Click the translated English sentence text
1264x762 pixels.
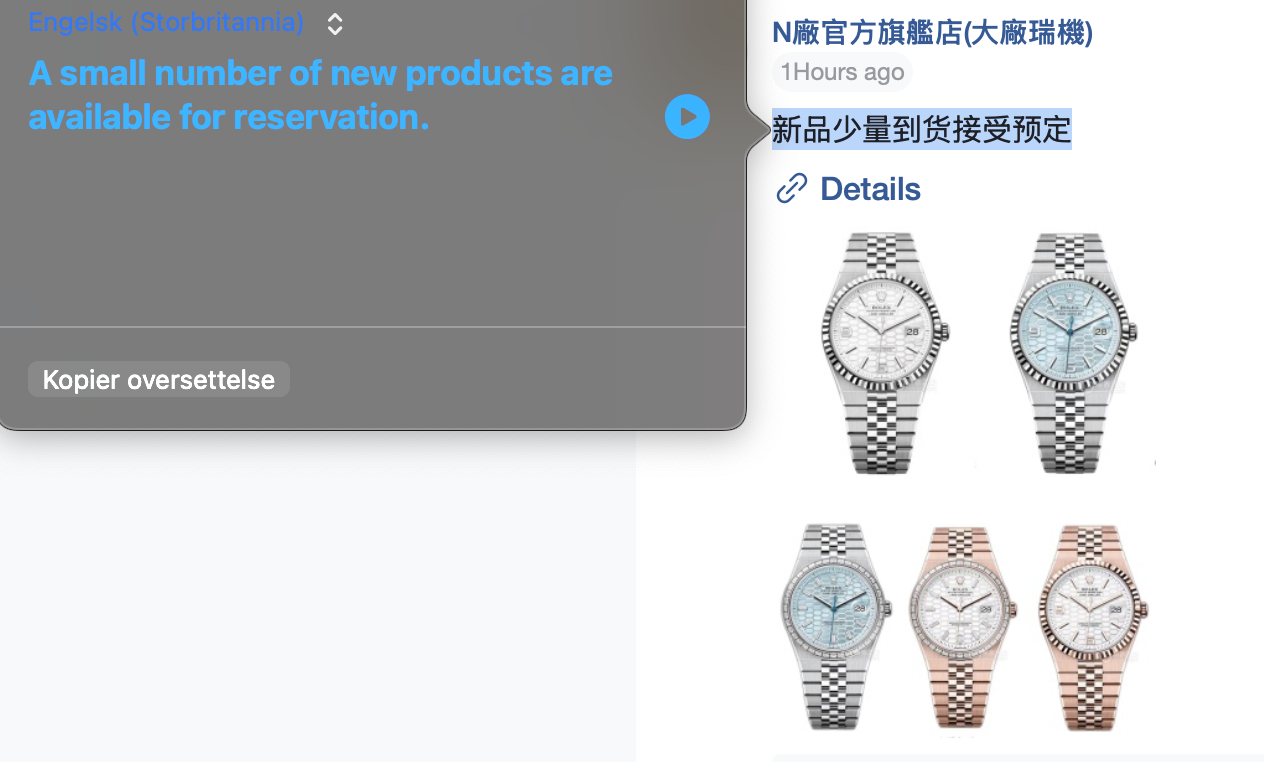320,95
